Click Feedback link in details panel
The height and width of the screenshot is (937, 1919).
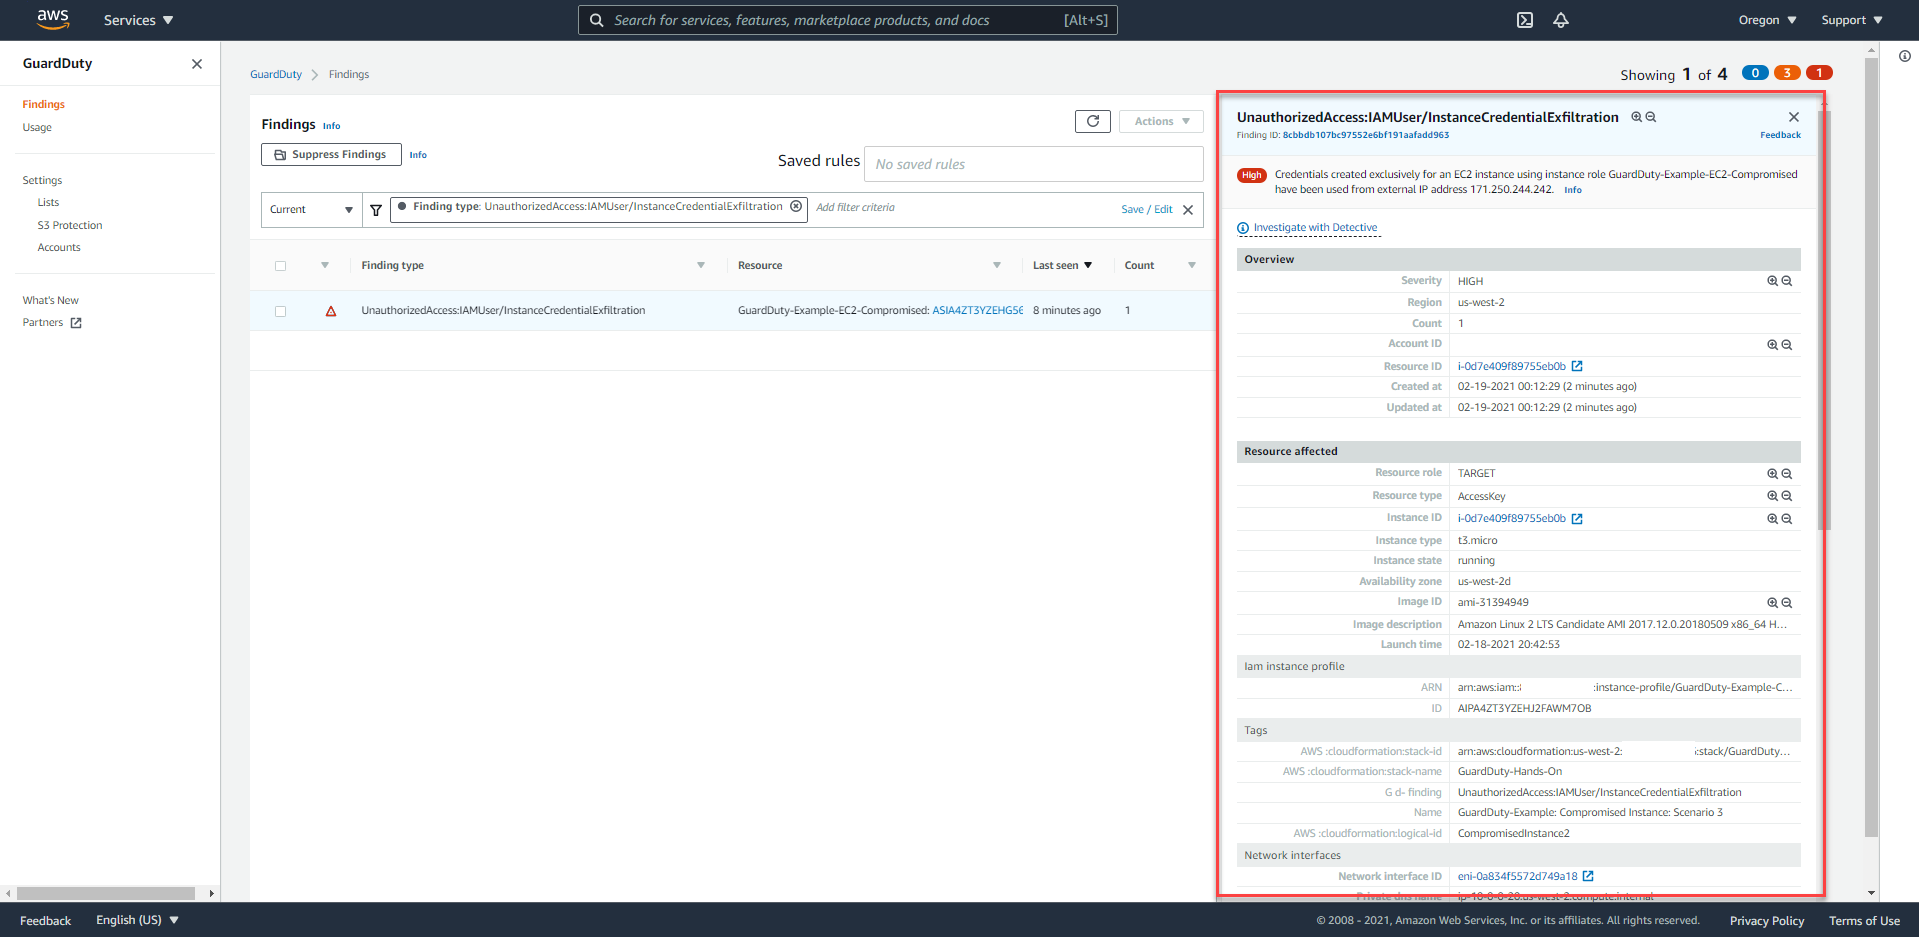click(x=1780, y=135)
